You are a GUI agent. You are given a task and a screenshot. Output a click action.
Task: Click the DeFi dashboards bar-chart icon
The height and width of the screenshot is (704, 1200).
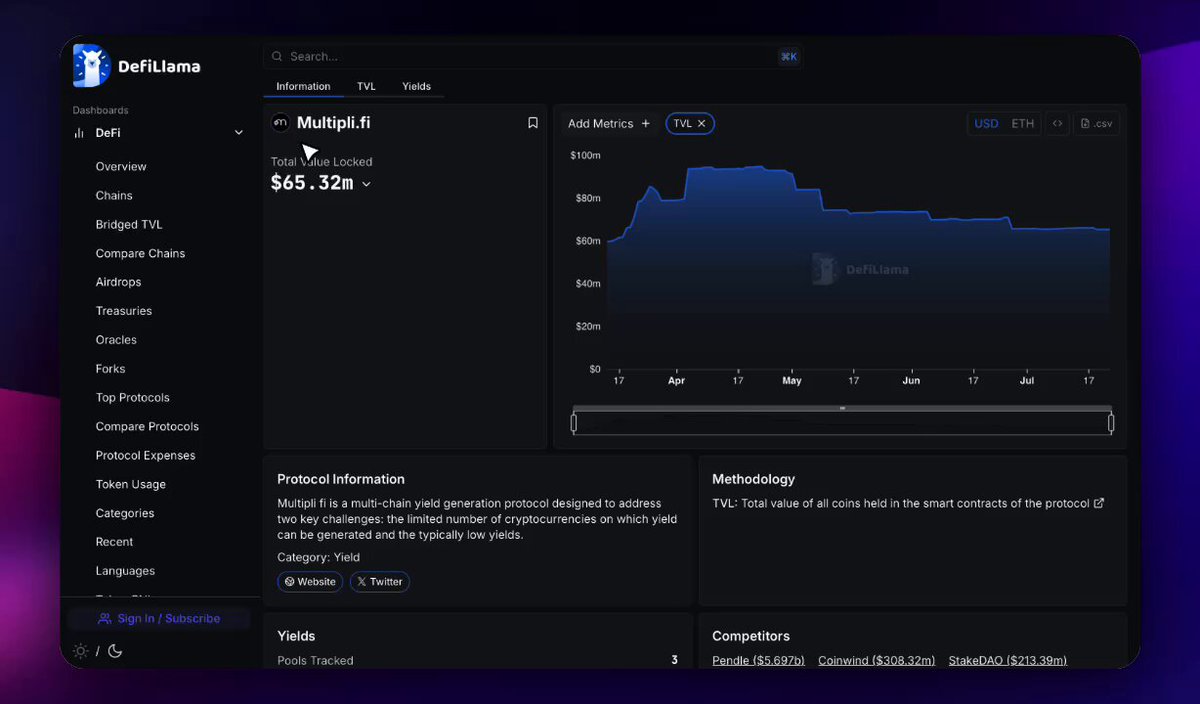tap(79, 133)
